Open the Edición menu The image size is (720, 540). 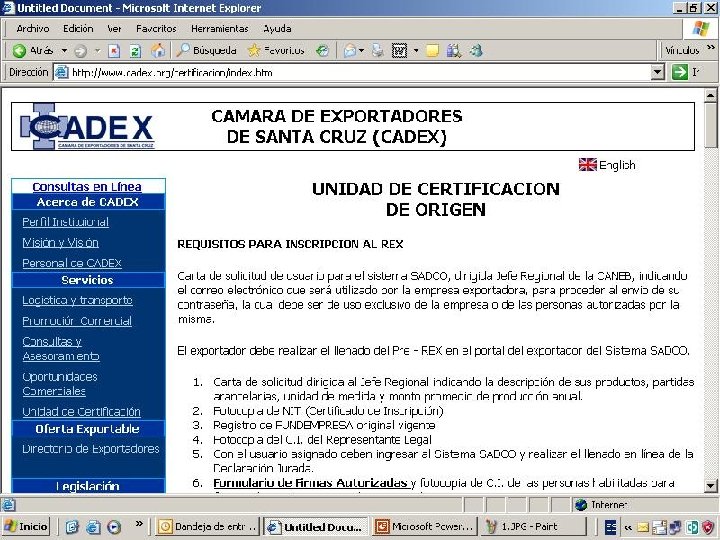[x=78, y=28]
